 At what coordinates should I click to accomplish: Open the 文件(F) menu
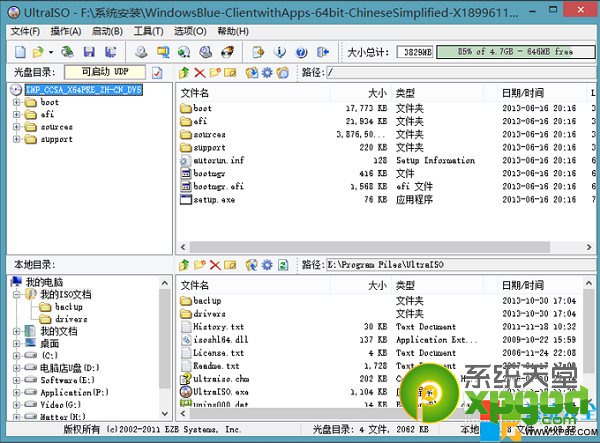pyautogui.click(x=25, y=32)
